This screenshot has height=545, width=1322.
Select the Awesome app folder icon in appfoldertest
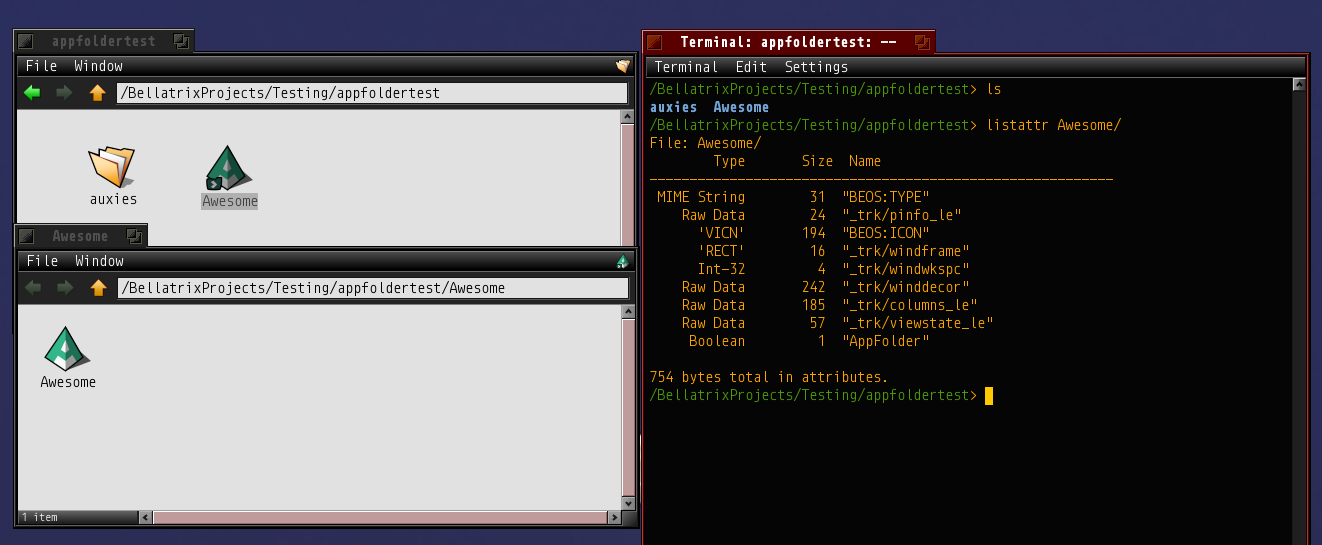point(229,168)
